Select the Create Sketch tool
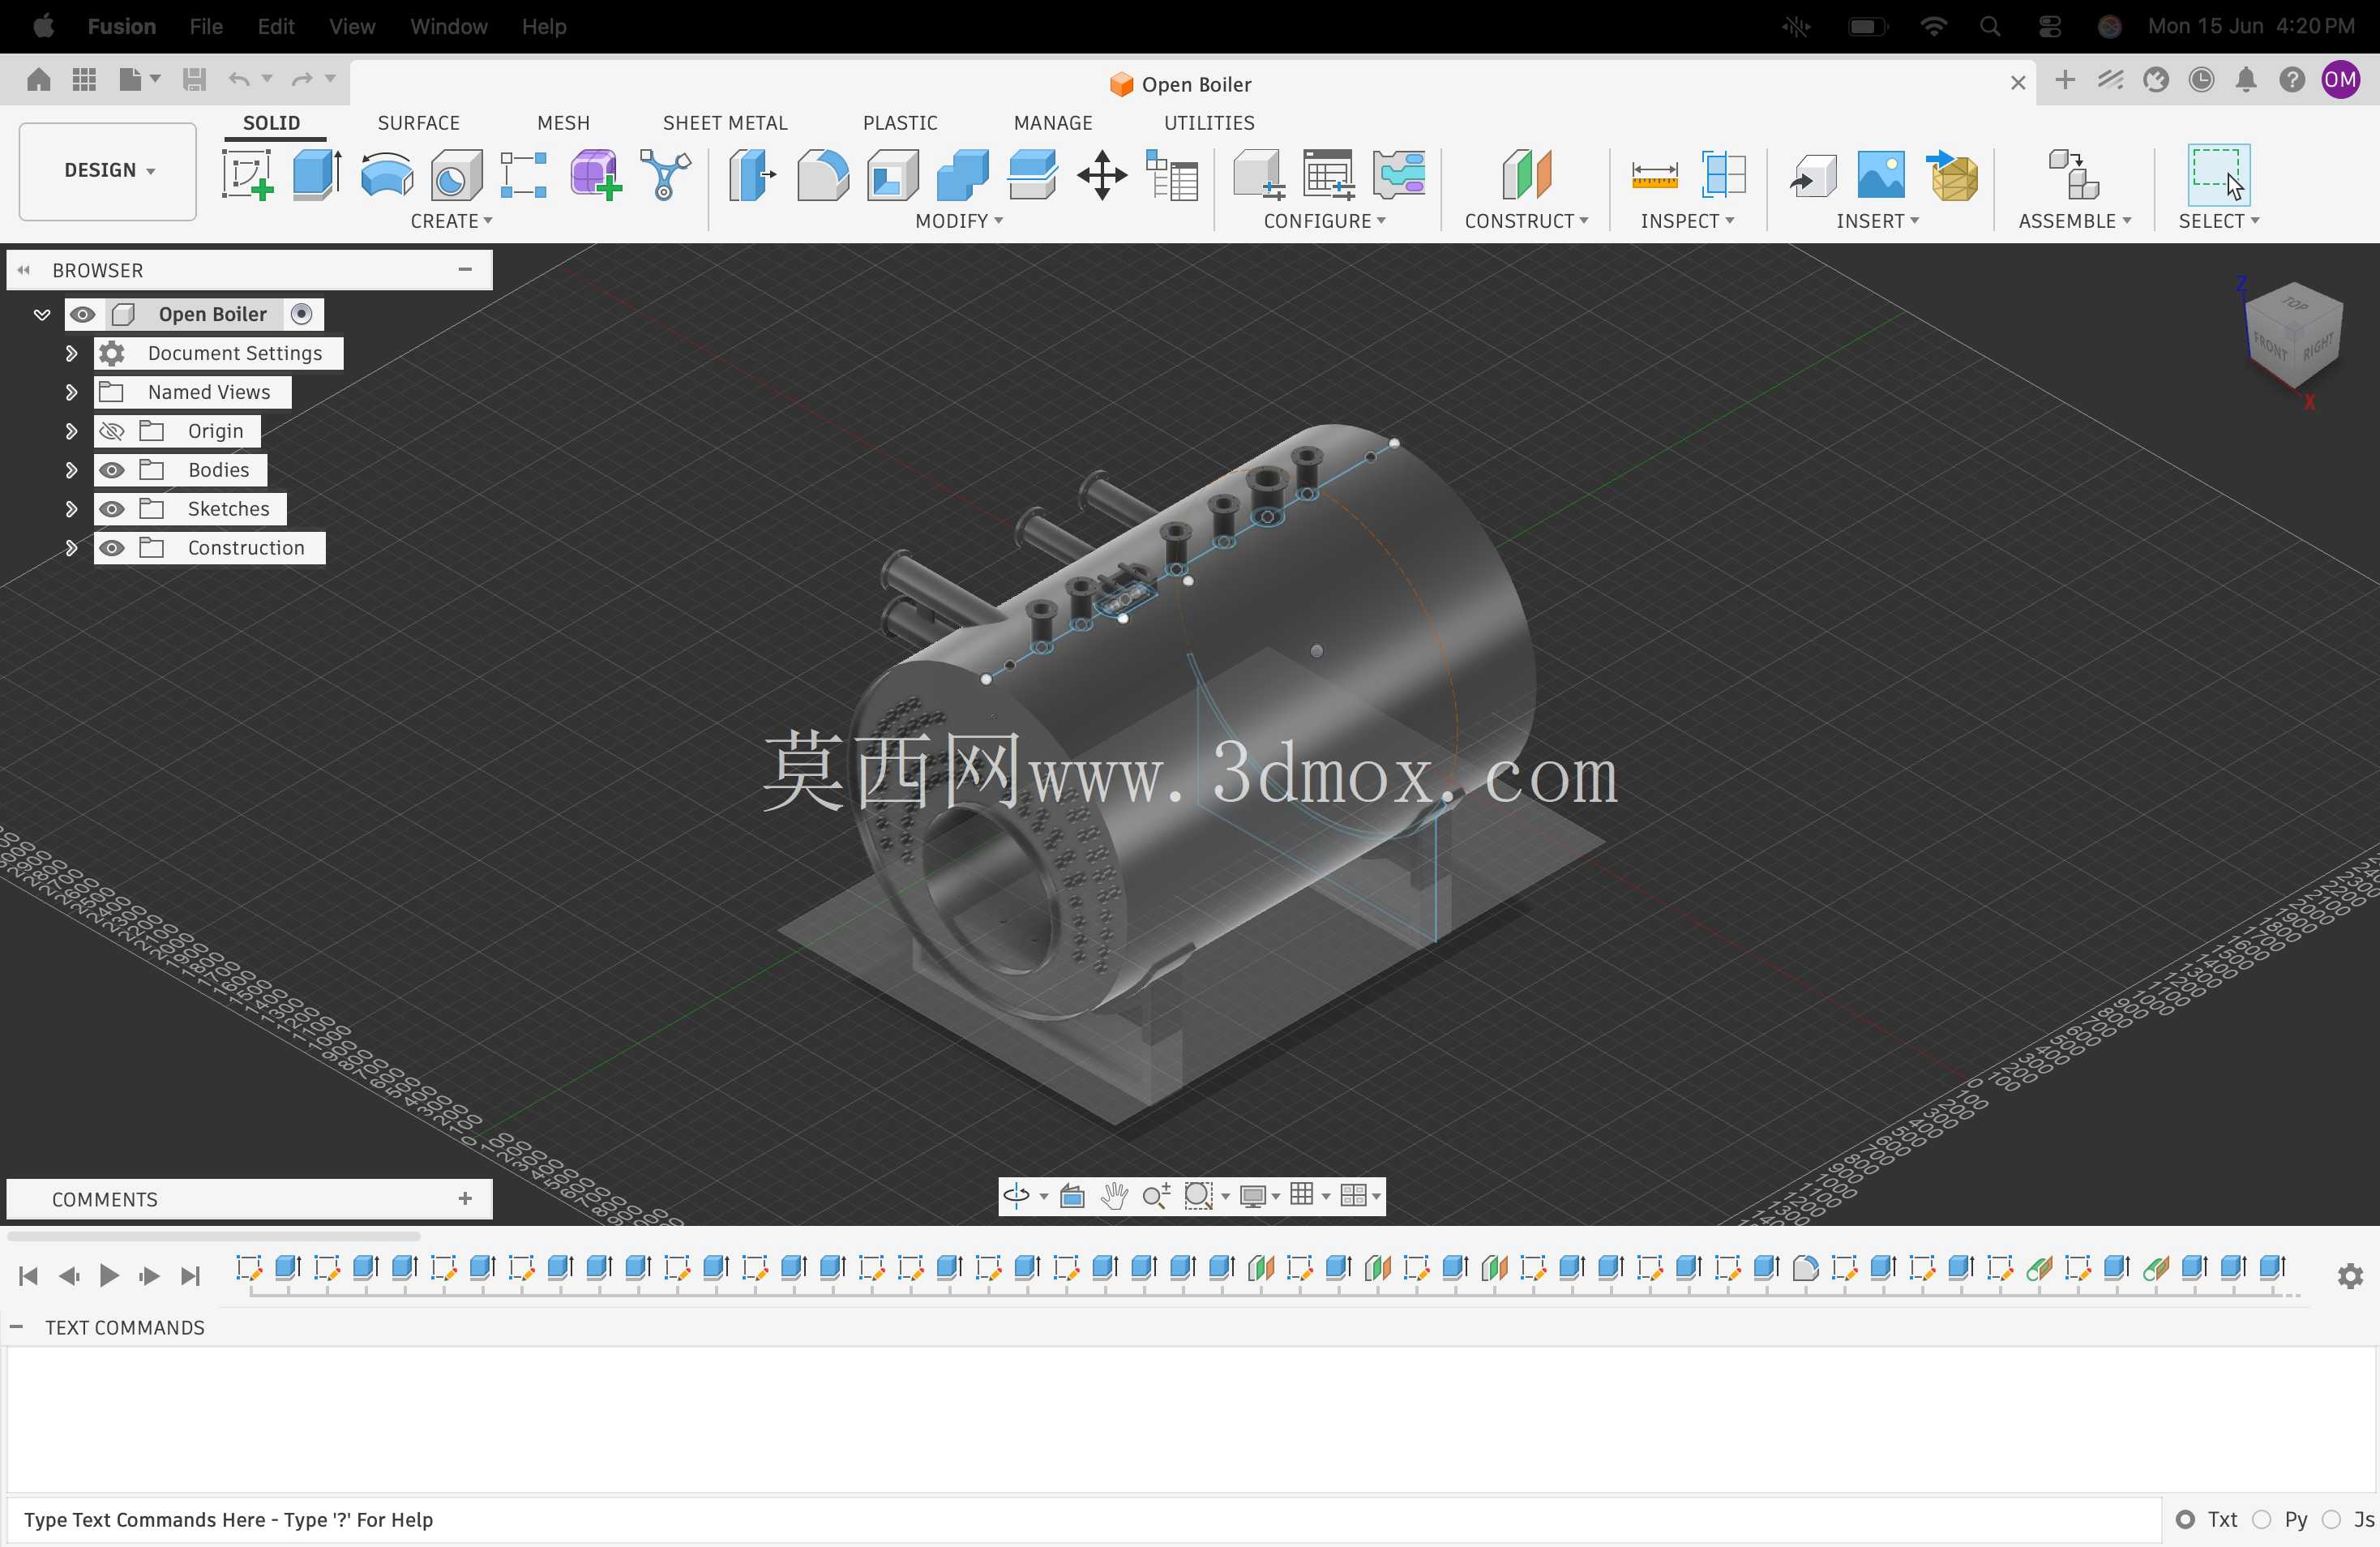 [247, 175]
